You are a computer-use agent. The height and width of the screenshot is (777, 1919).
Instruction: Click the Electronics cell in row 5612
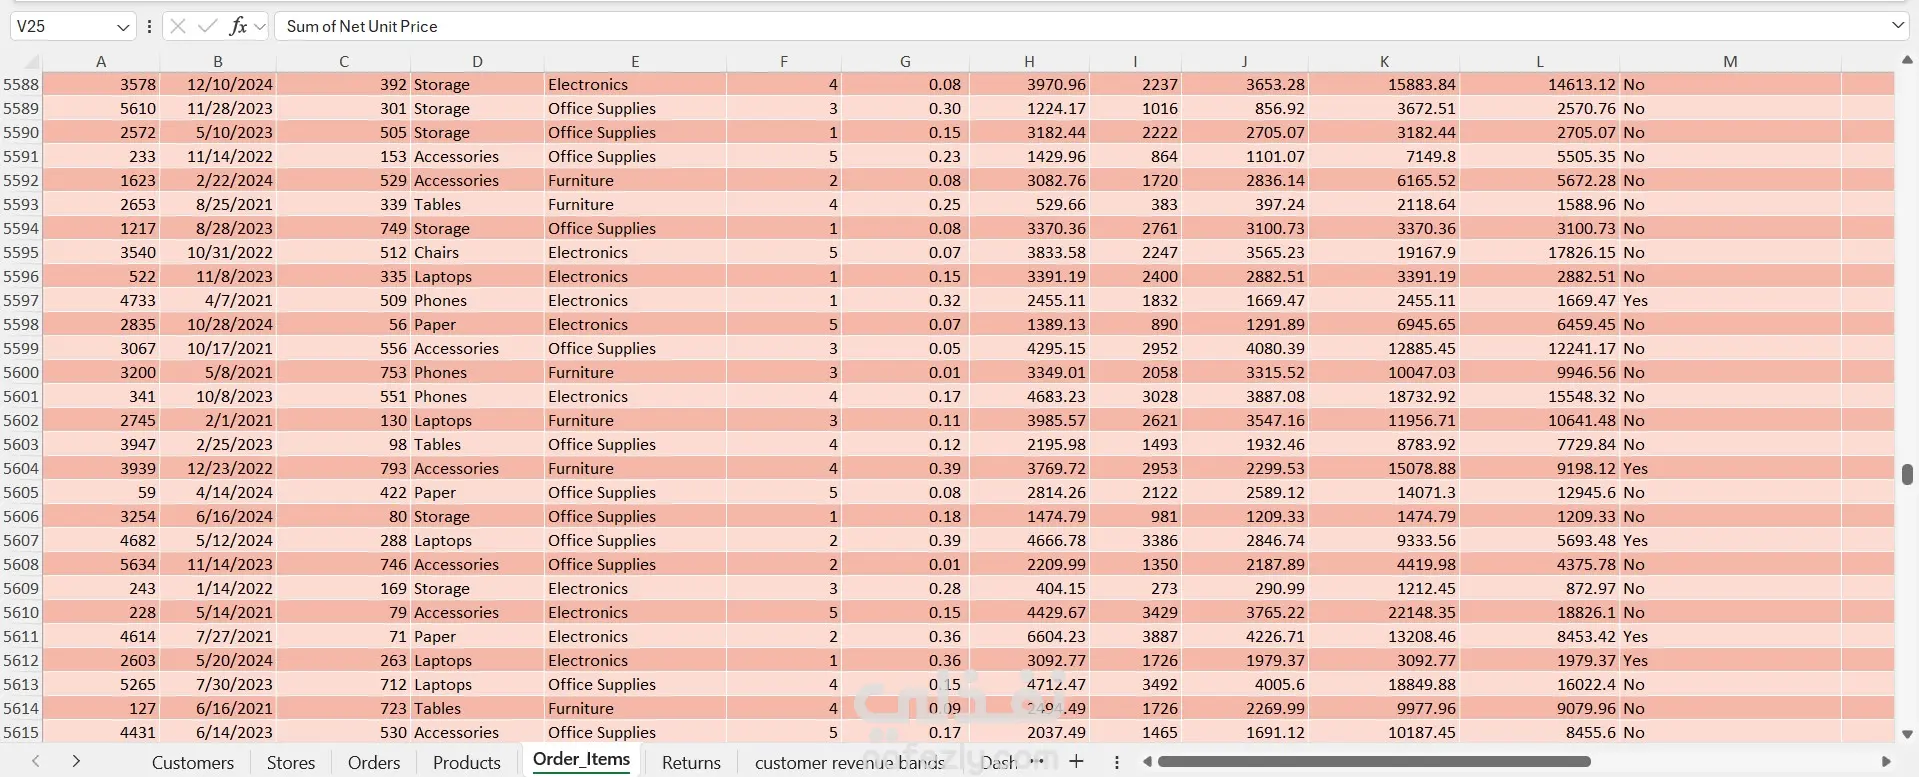click(635, 660)
